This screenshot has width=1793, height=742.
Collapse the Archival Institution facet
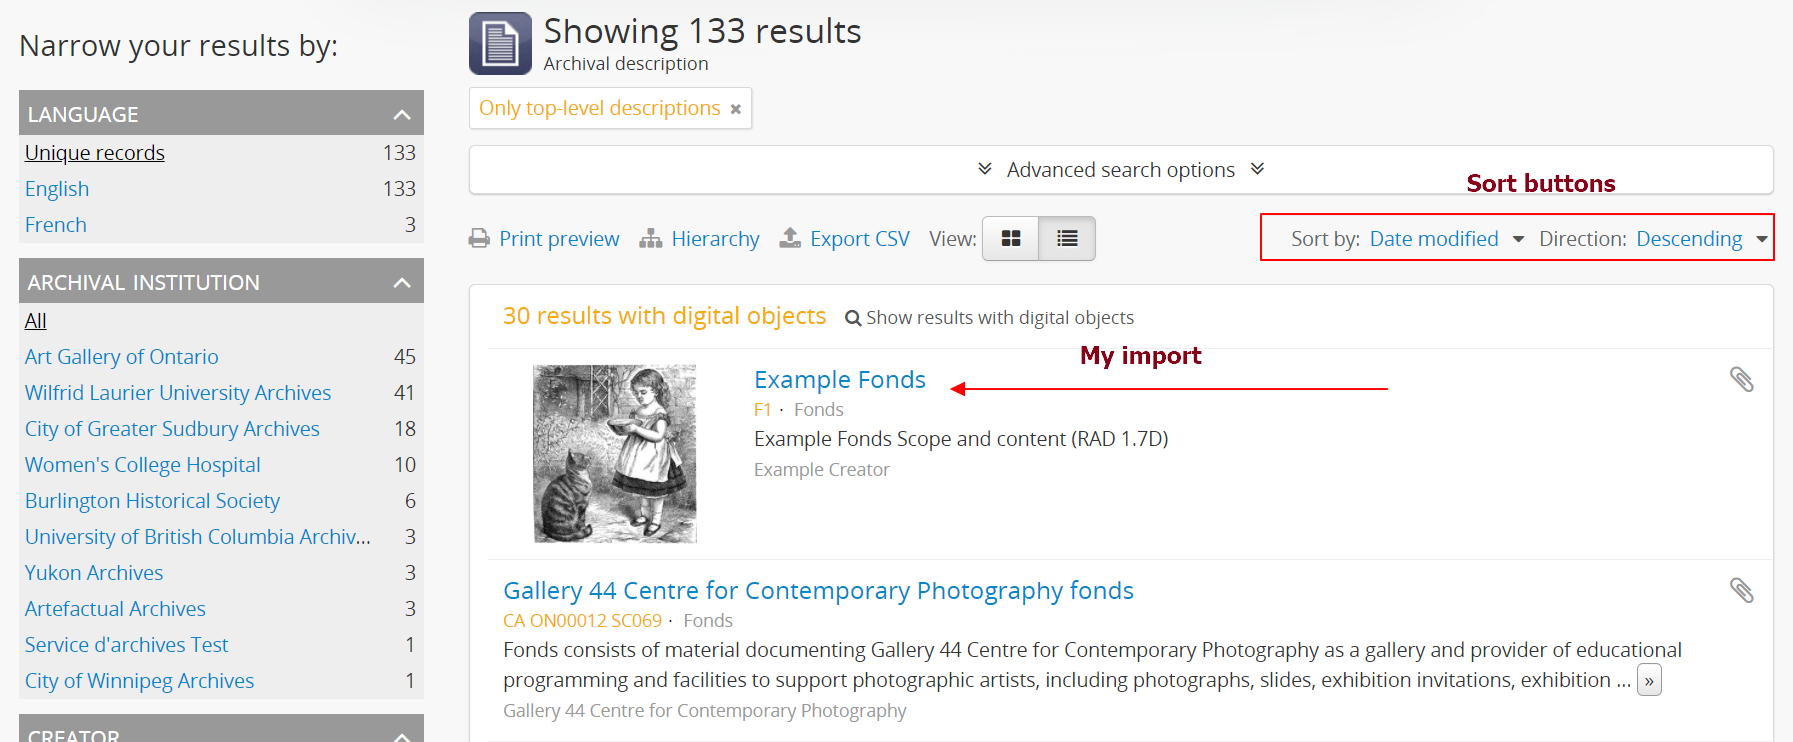(x=402, y=282)
